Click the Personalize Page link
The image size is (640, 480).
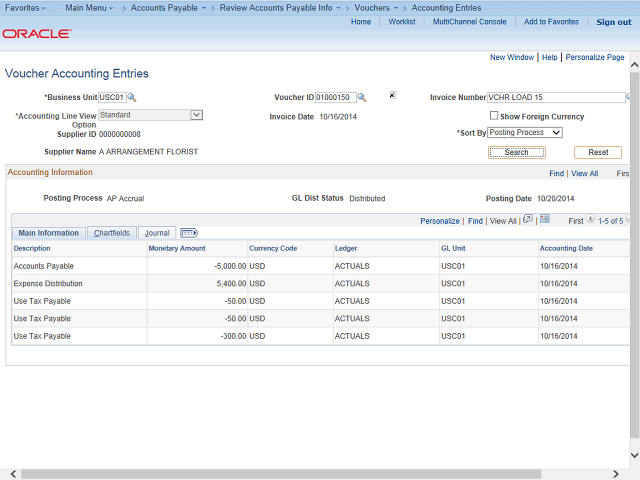point(595,57)
